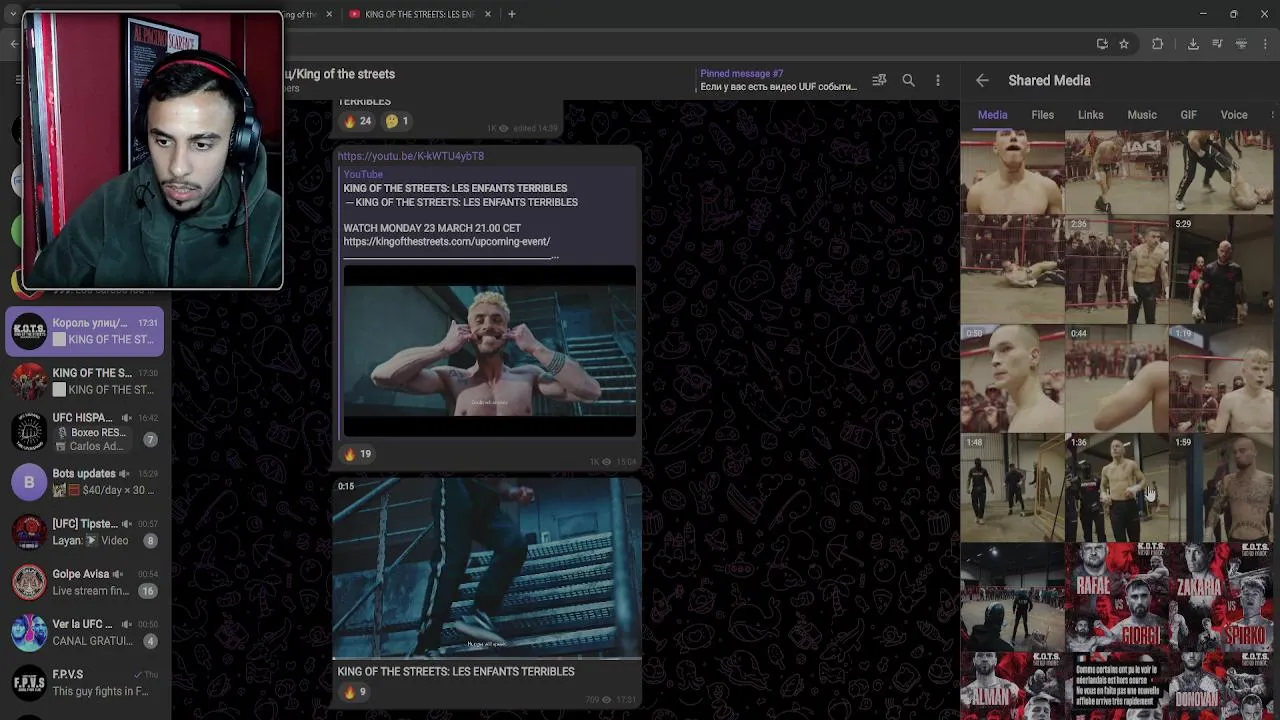This screenshot has height=720, width=1280.
Task: Click unread badge 7 on UFC HISPA
Action: click(x=150, y=440)
